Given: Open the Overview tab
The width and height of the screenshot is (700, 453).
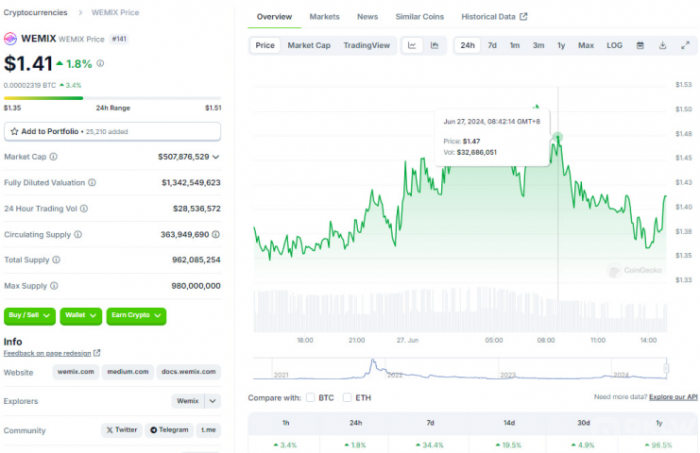Looking at the screenshot, I should click(274, 17).
